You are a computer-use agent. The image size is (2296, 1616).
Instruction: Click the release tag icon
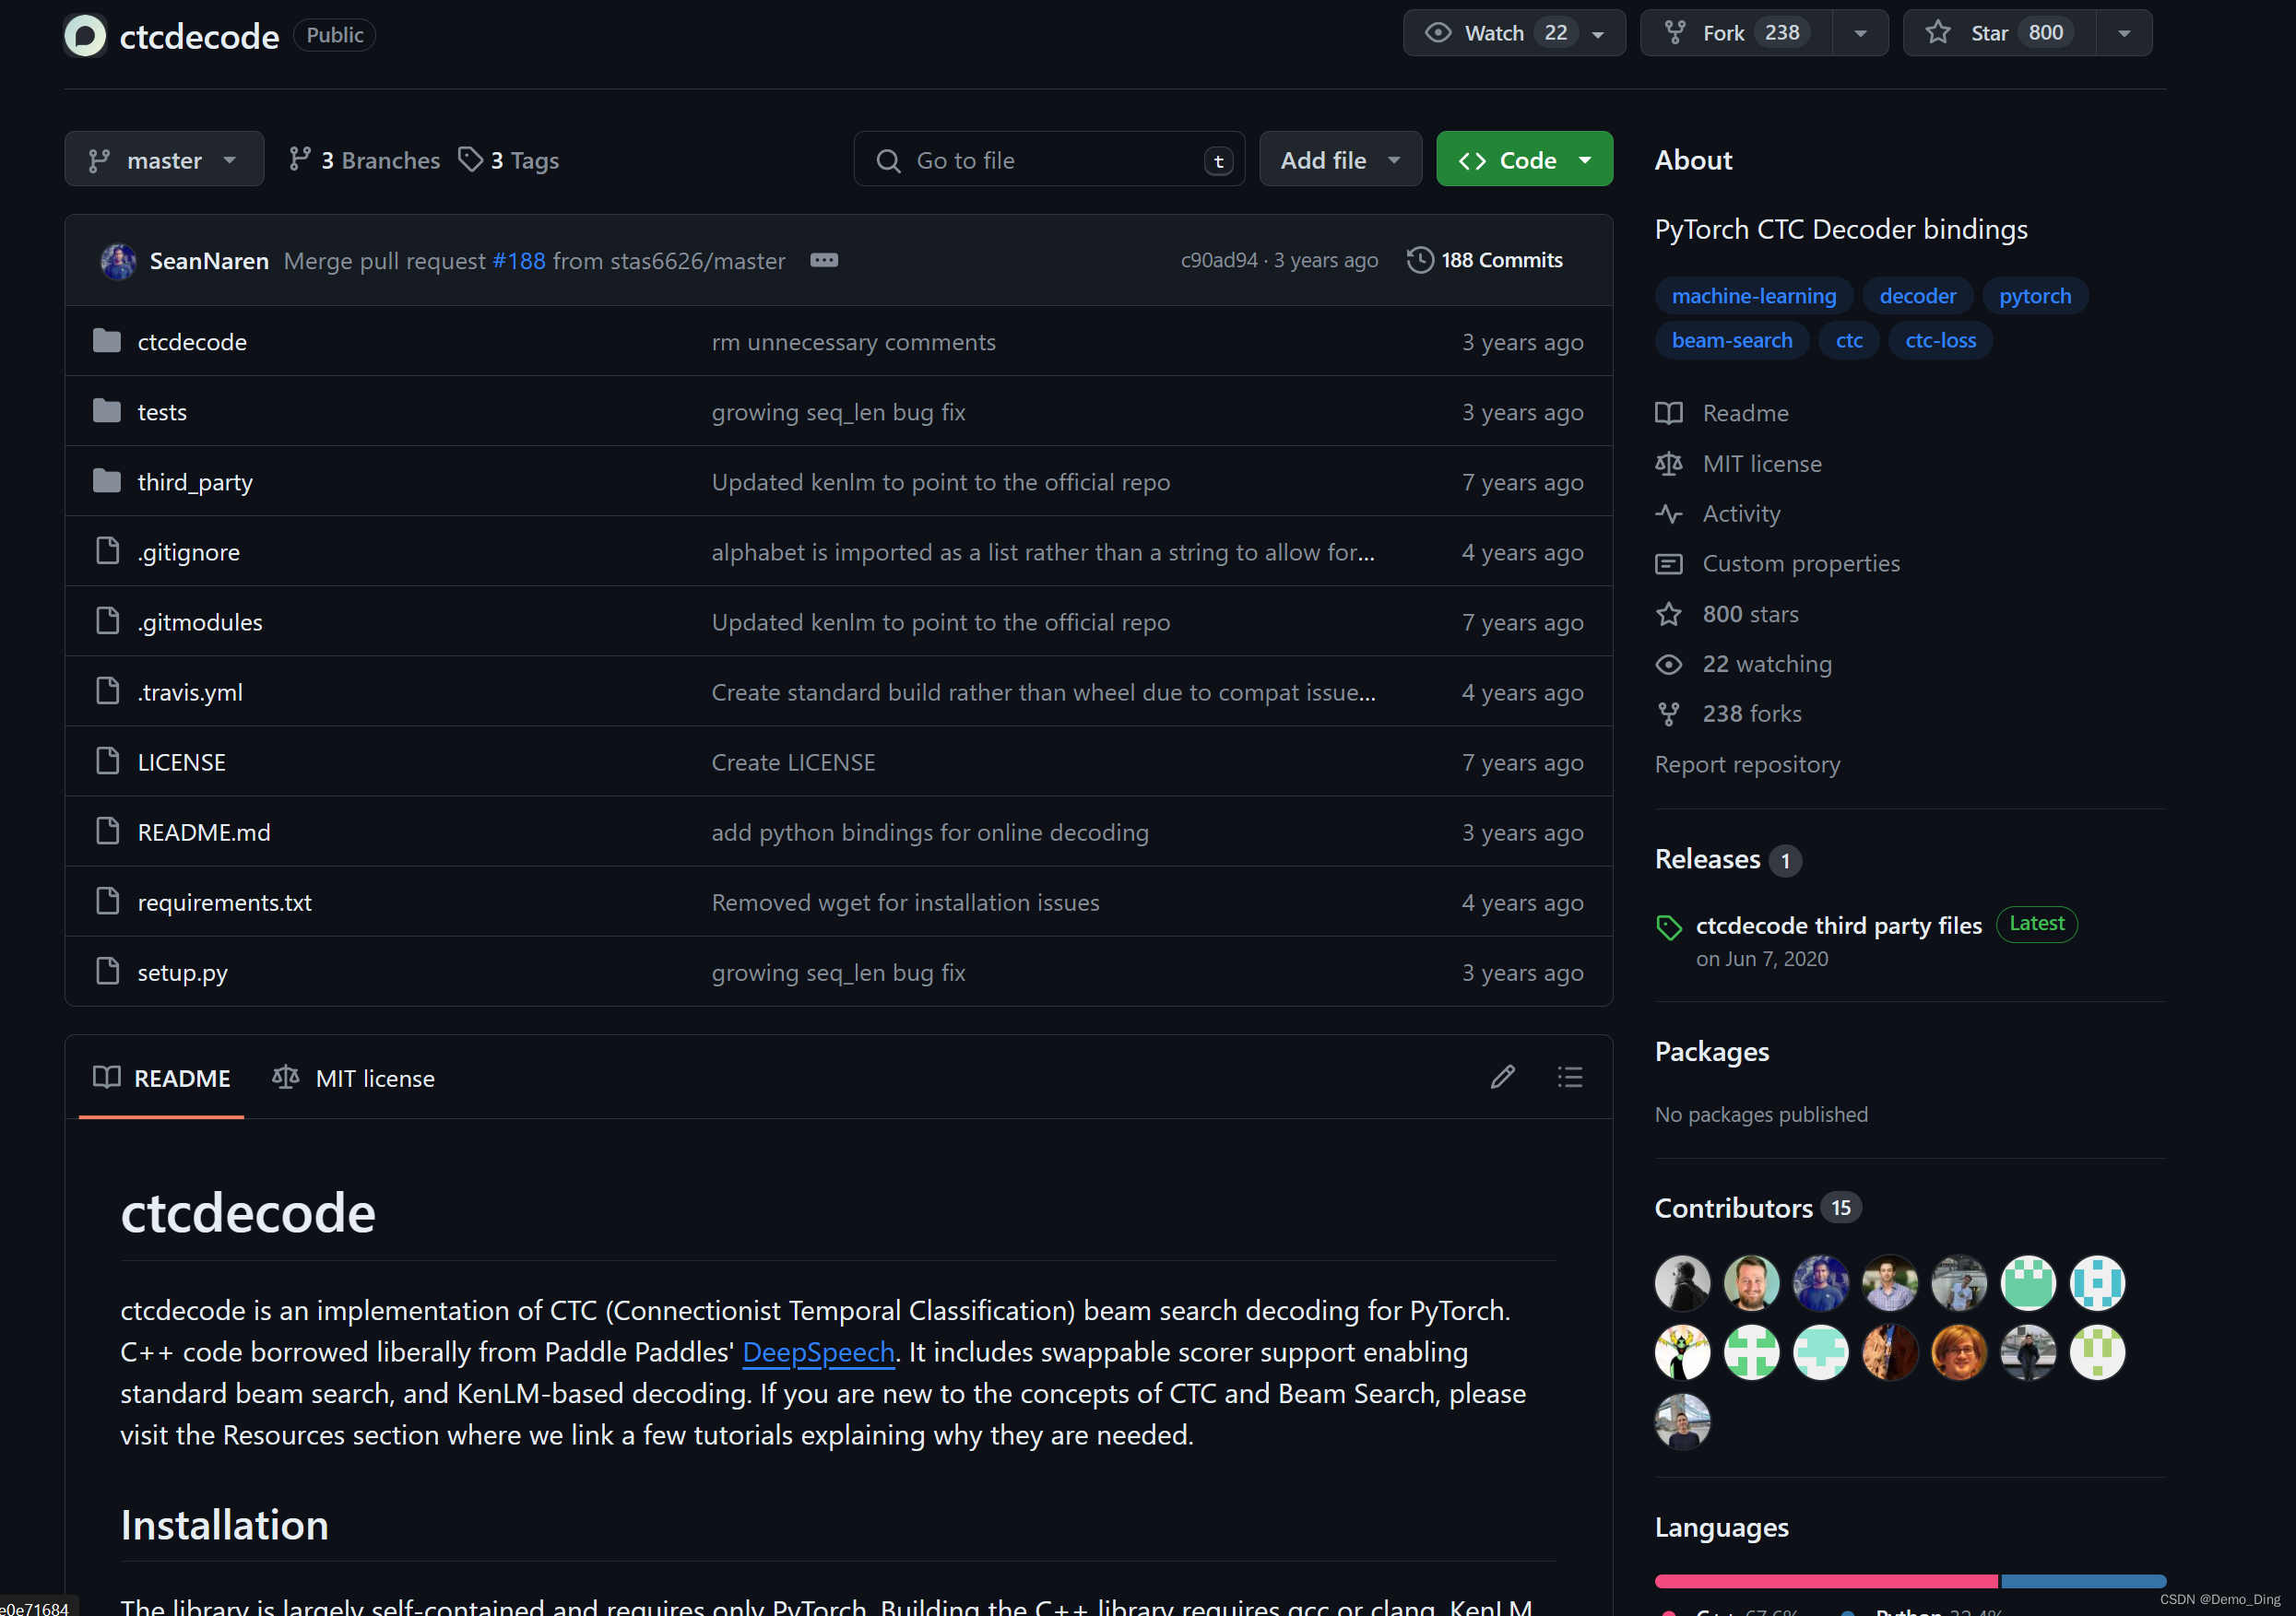tap(1668, 927)
